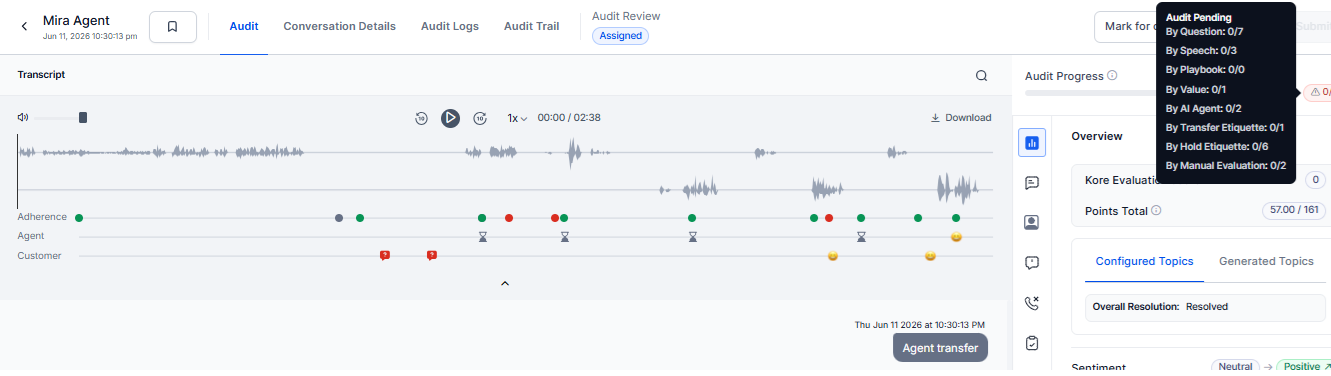Open the clipboard checklist sidebar icon

tap(1032, 343)
